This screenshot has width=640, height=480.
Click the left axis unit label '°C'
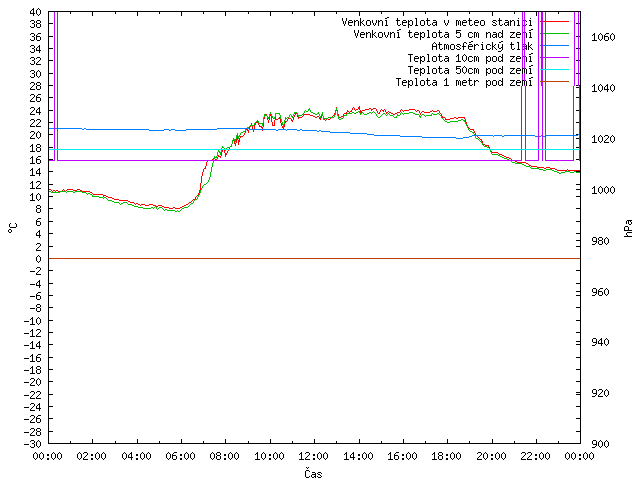[13, 228]
